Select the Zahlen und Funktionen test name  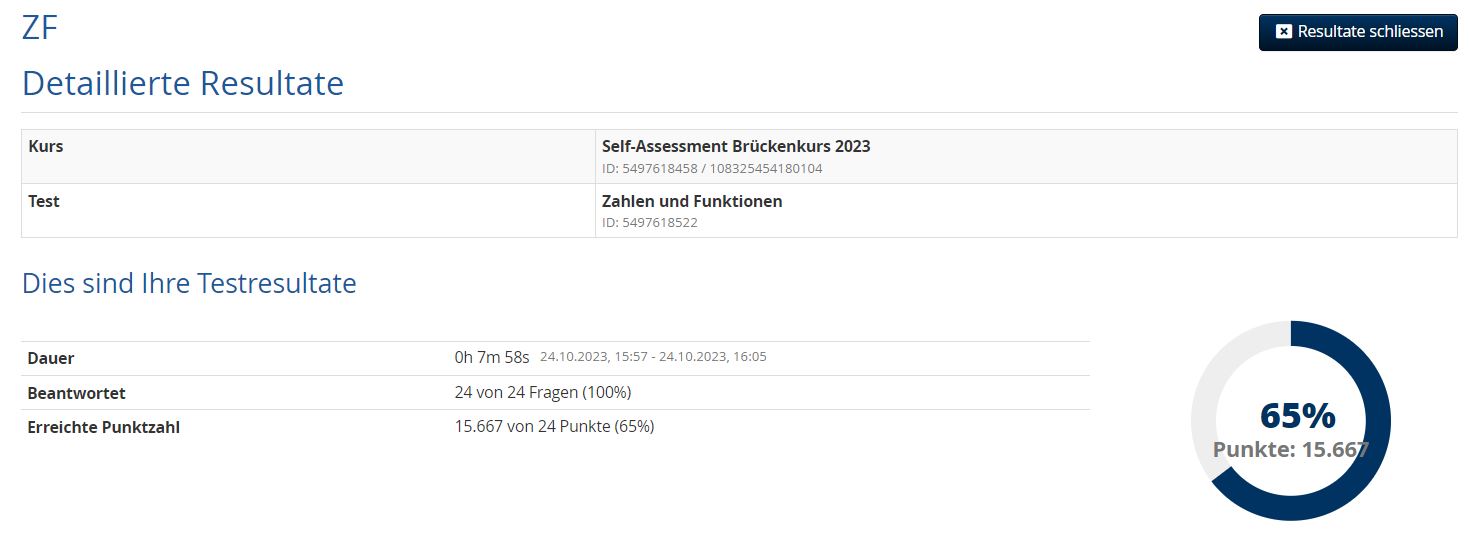pyautogui.click(x=692, y=201)
